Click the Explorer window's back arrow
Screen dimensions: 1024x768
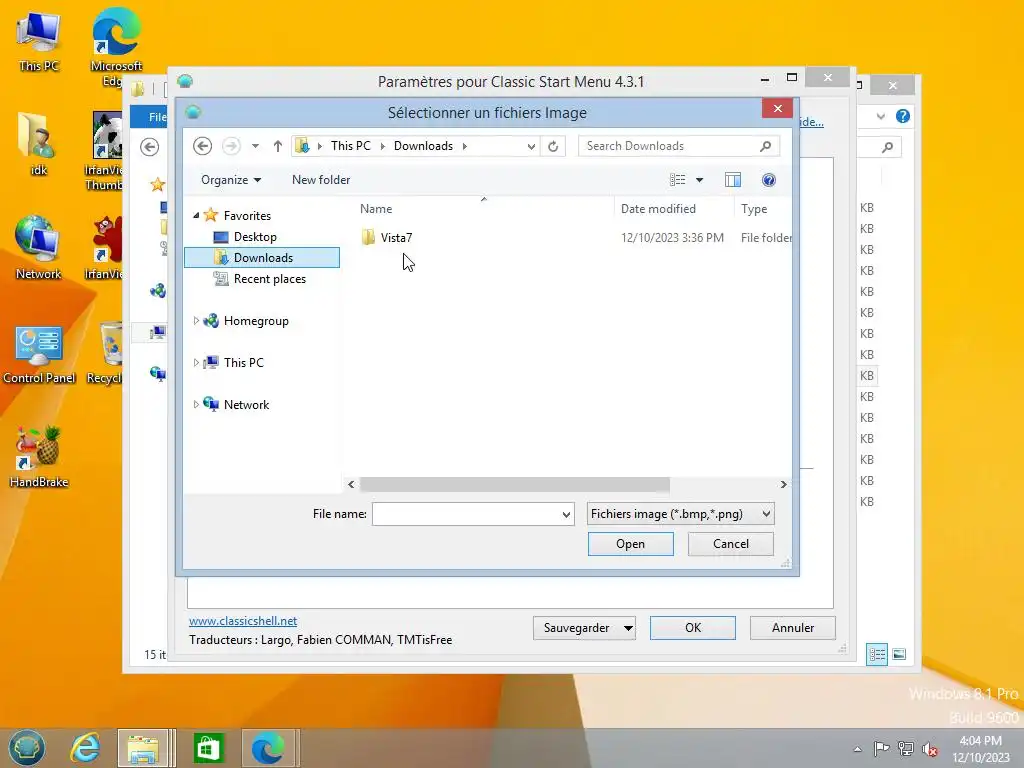(x=150, y=147)
